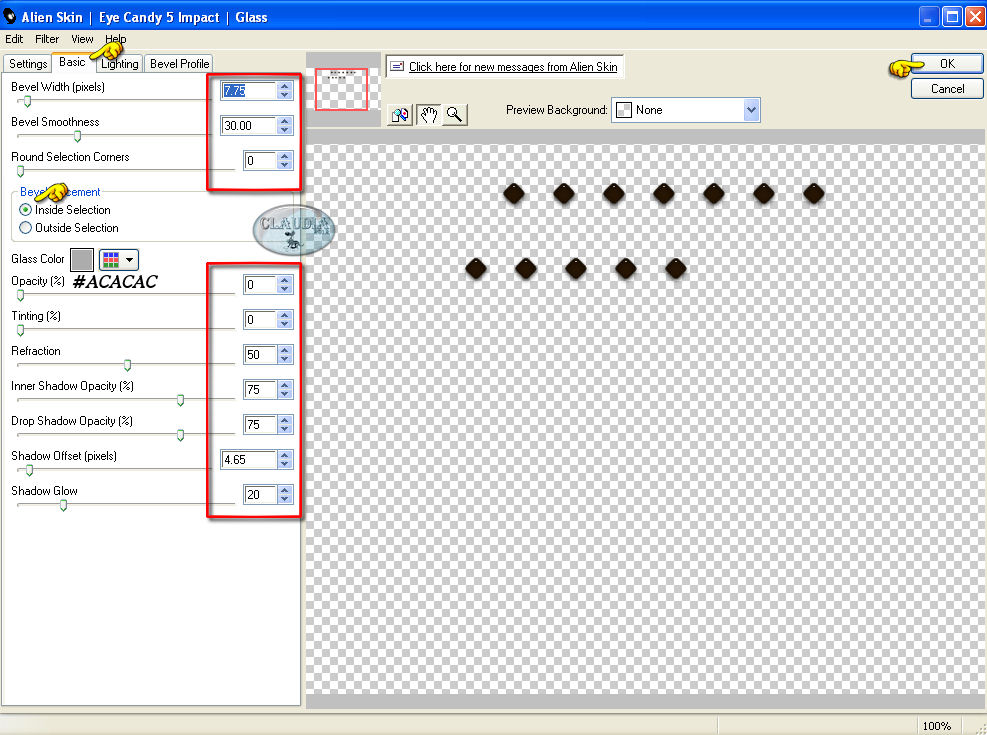Click the Opacity value field

pos(260,284)
